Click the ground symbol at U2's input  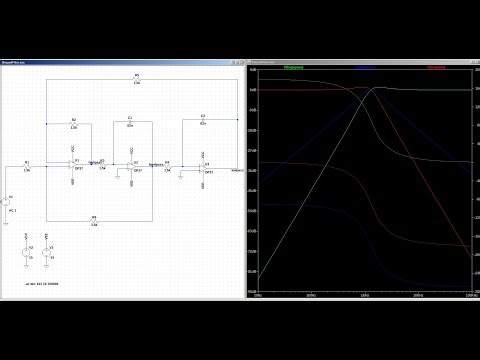click(x=117, y=177)
